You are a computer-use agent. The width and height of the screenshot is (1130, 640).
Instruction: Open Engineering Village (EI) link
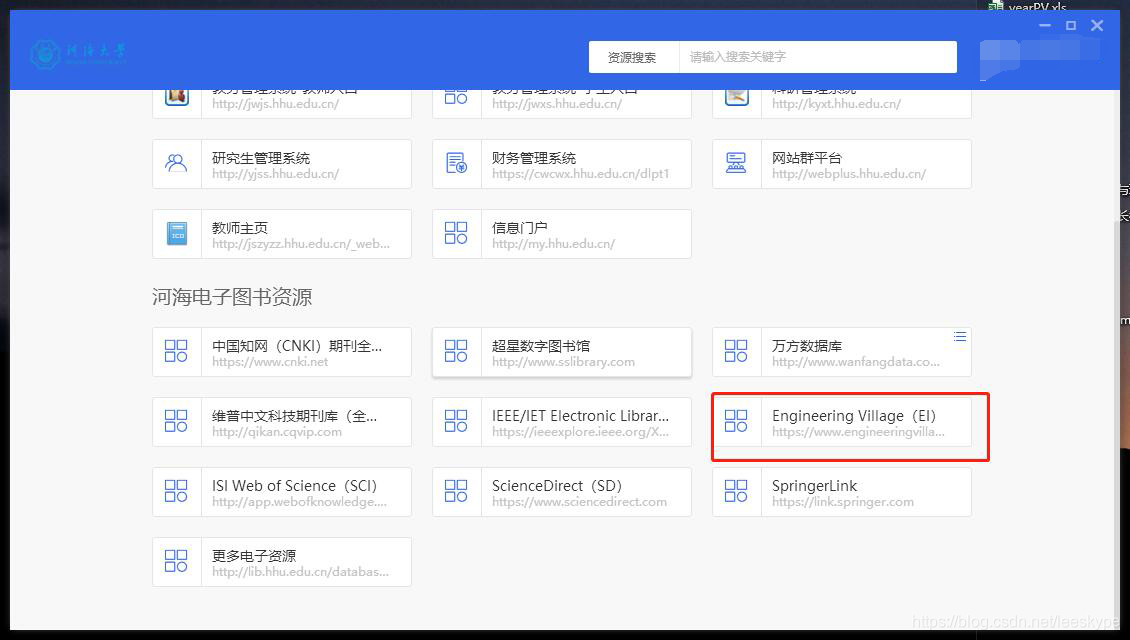point(842,422)
